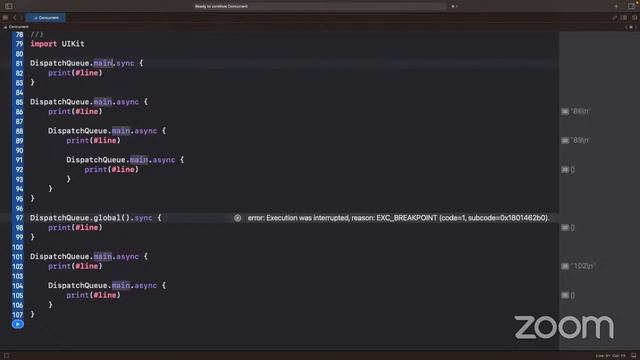Image resolution: width=640 pixels, height=360 pixels.
Task: Click DispatchQueue.main.async on line 85
Action: [84, 102]
